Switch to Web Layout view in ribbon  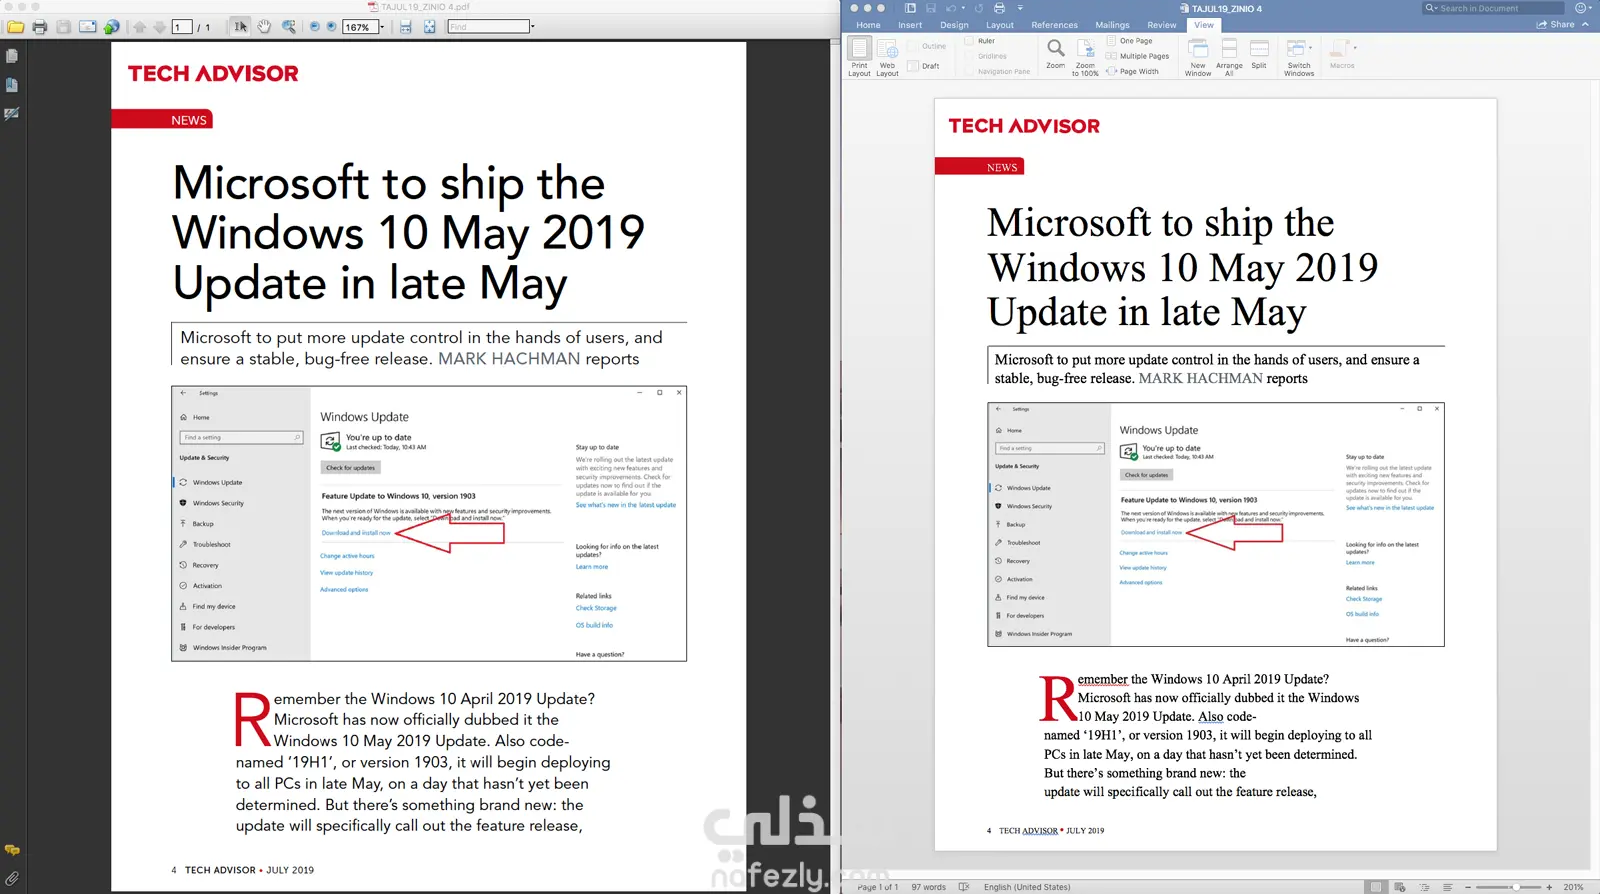pos(887,56)
